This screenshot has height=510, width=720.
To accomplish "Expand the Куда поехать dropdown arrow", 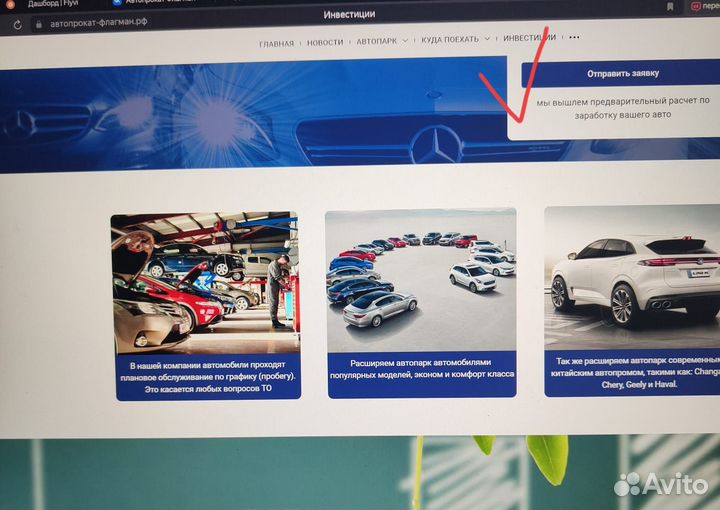I will click(x=487, y=40).
